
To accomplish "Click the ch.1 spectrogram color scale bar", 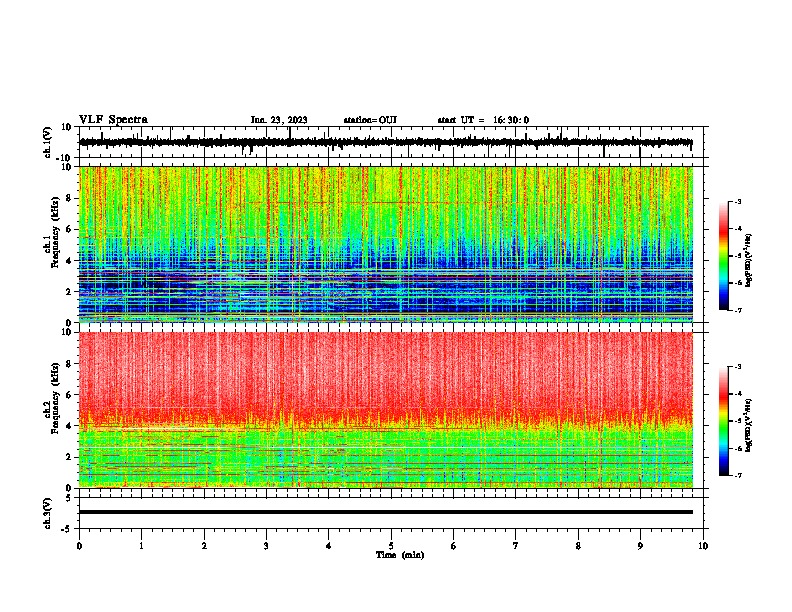I will click(723, 256).
